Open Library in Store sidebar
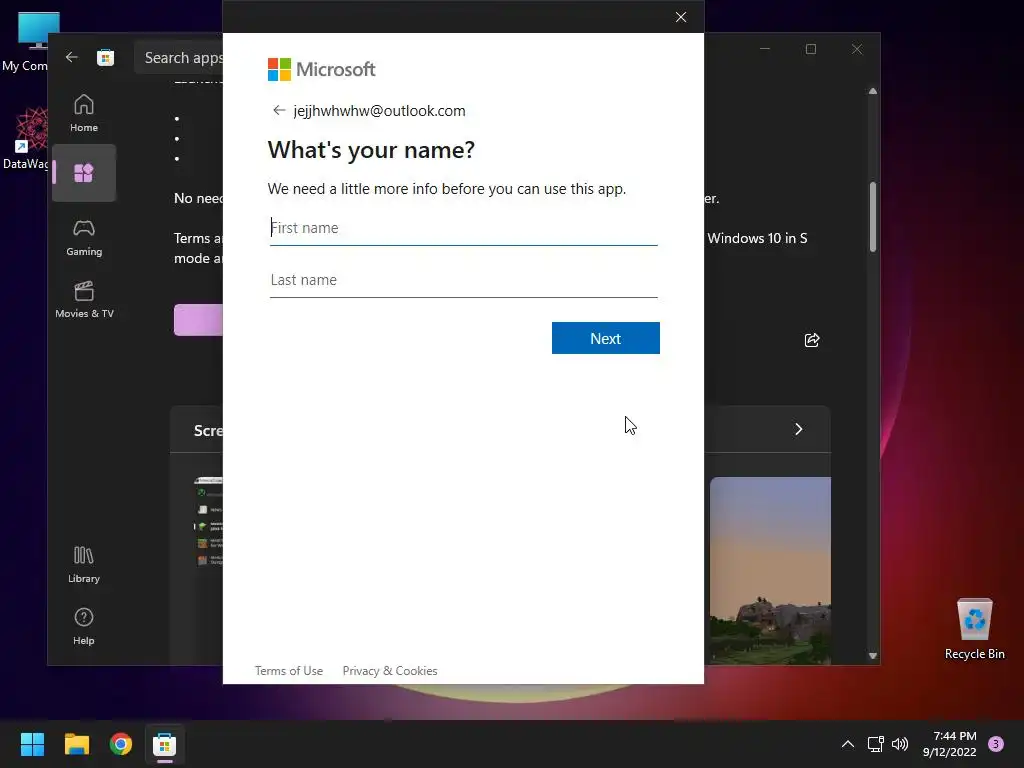This screenshot has height=768, width=1024. point(84,565)
